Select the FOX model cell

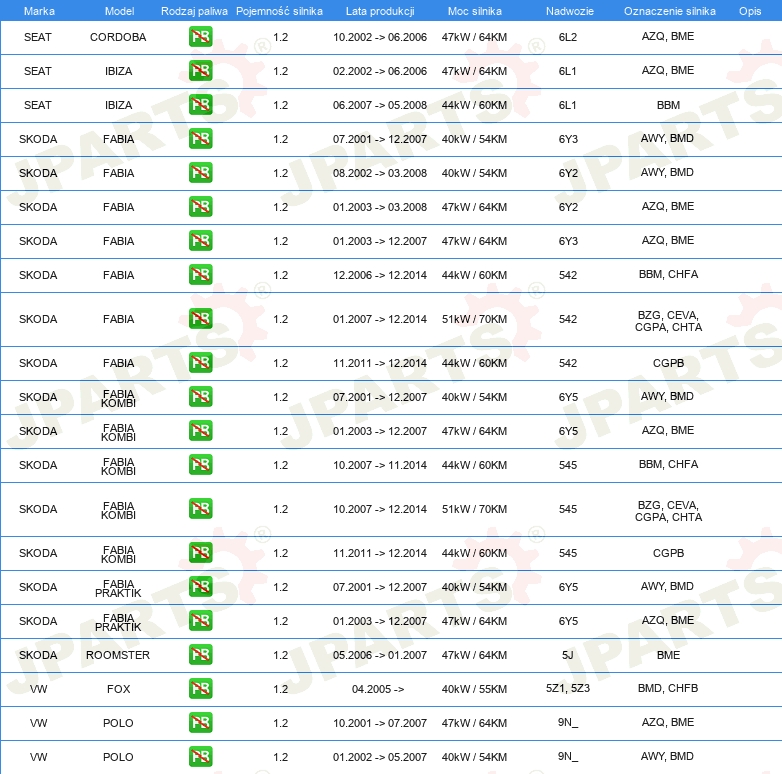point(118,689)
